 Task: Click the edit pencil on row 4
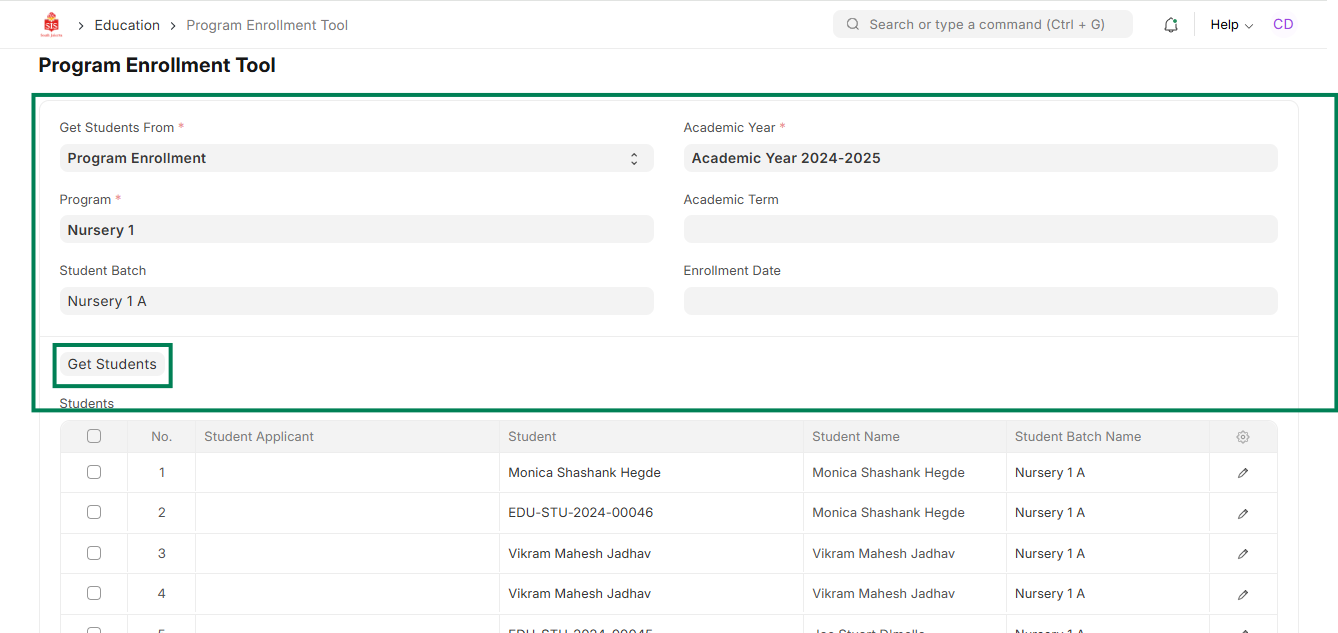tap(1243, 594)
